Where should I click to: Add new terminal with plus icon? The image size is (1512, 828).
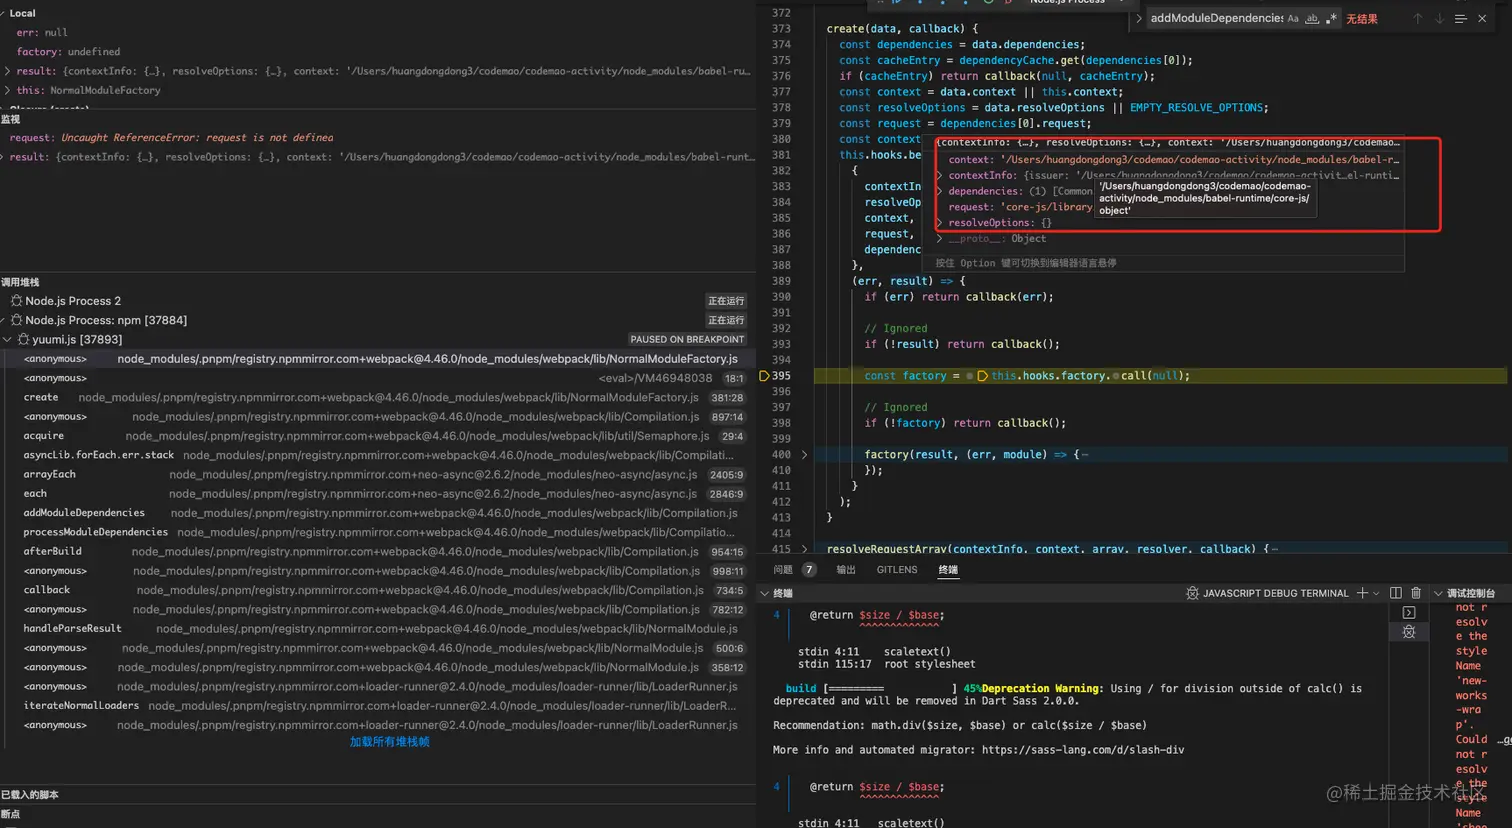[x=1362, y=593]
